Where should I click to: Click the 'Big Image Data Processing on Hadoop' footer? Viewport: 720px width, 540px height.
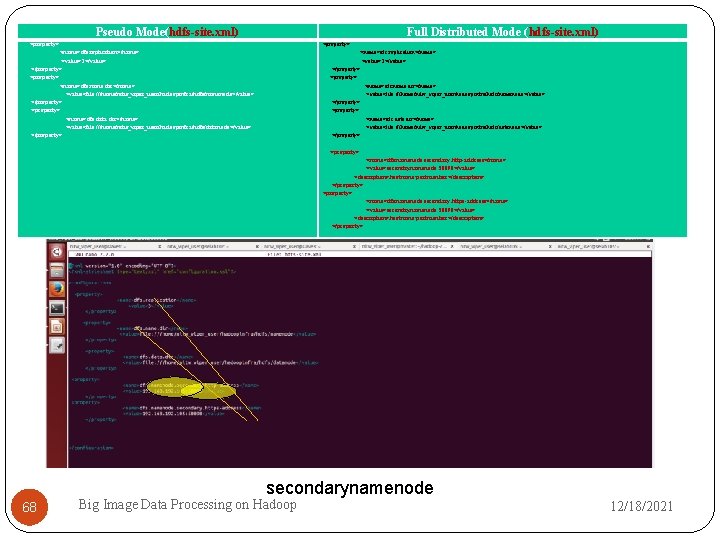[187, 504]
